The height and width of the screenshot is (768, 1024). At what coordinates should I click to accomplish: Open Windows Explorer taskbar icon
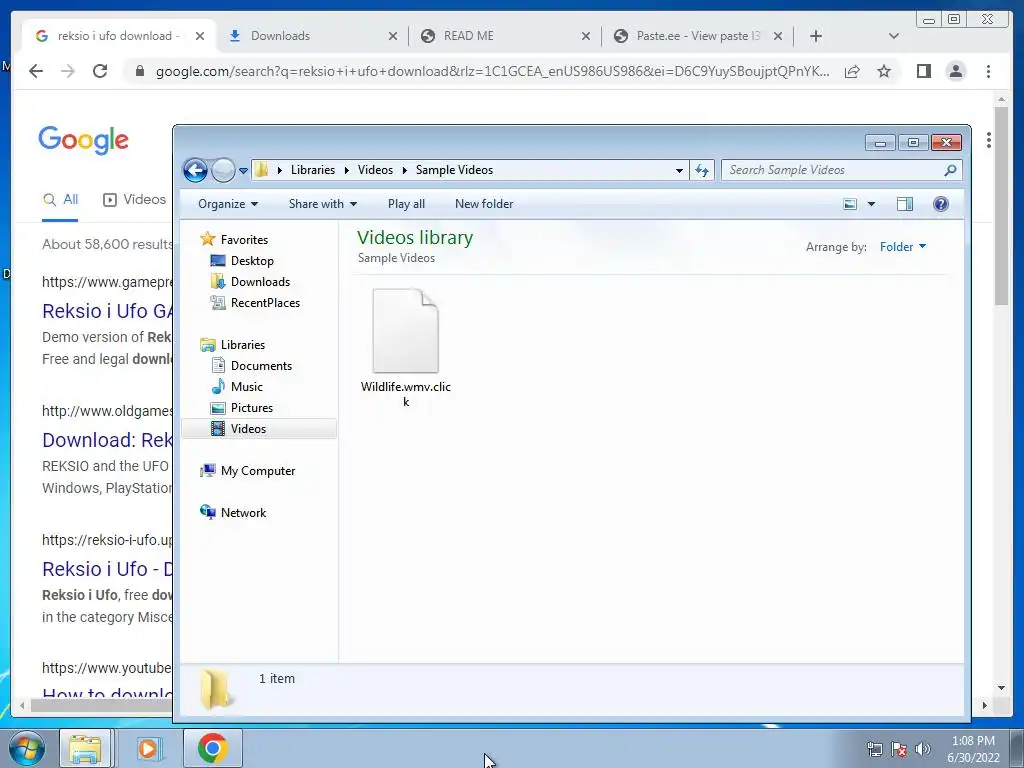click(86, 748)
